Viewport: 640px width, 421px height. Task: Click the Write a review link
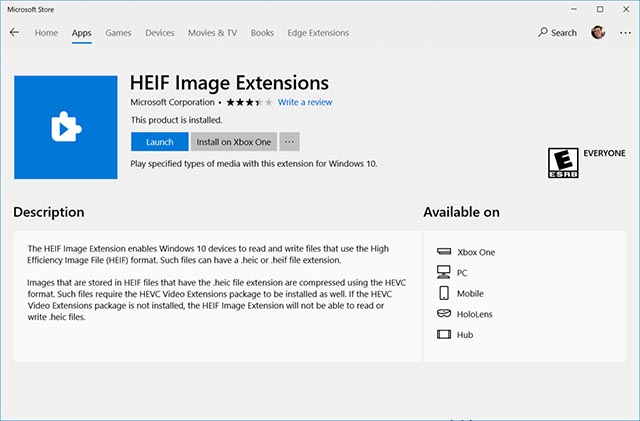point(305,102)
